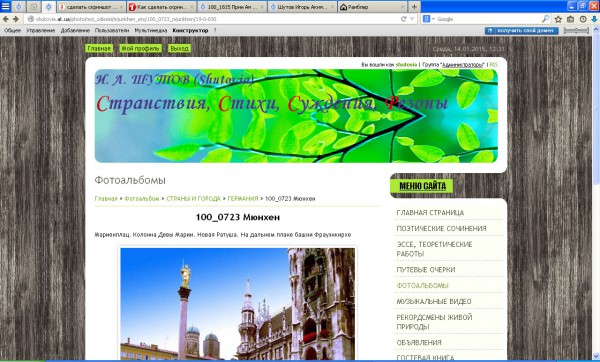The height and width of the screenshot is (362, 600).
Task: Go back with the browser back arrow
Action: 5,19
